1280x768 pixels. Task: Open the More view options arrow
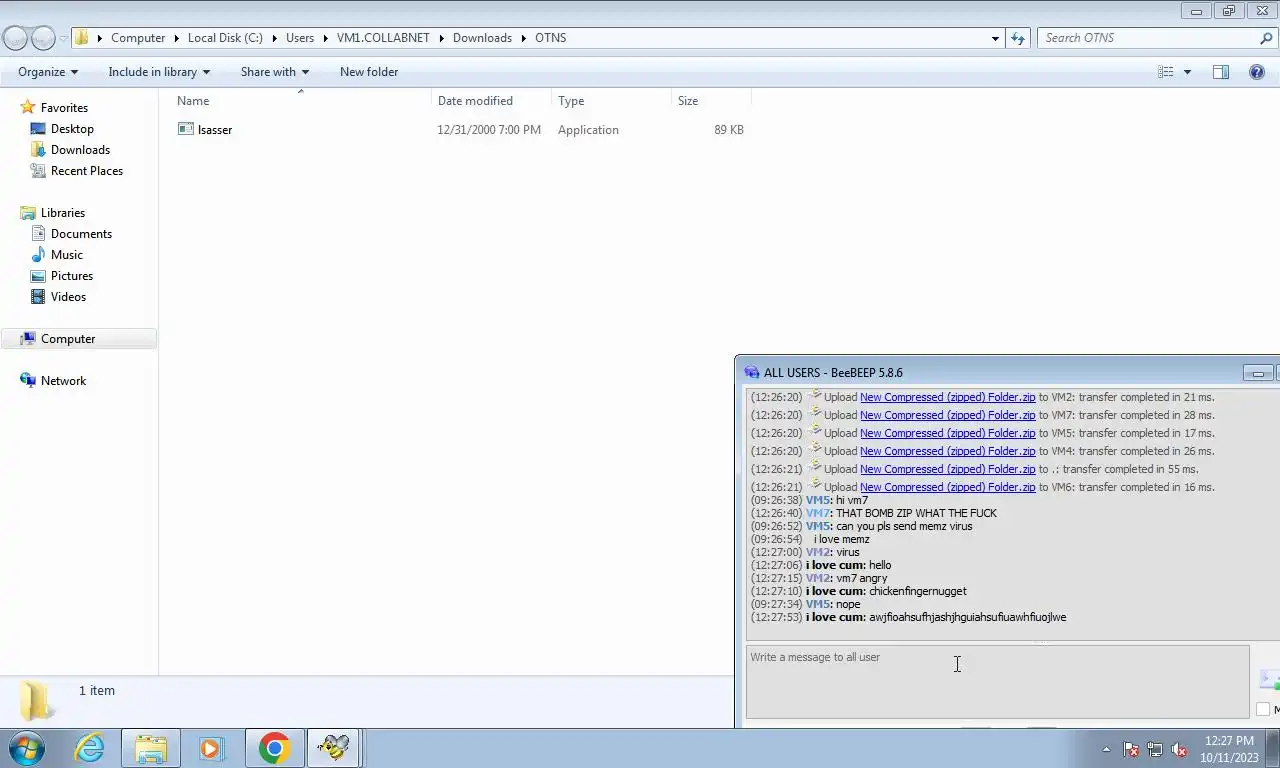coord(1187,72)
